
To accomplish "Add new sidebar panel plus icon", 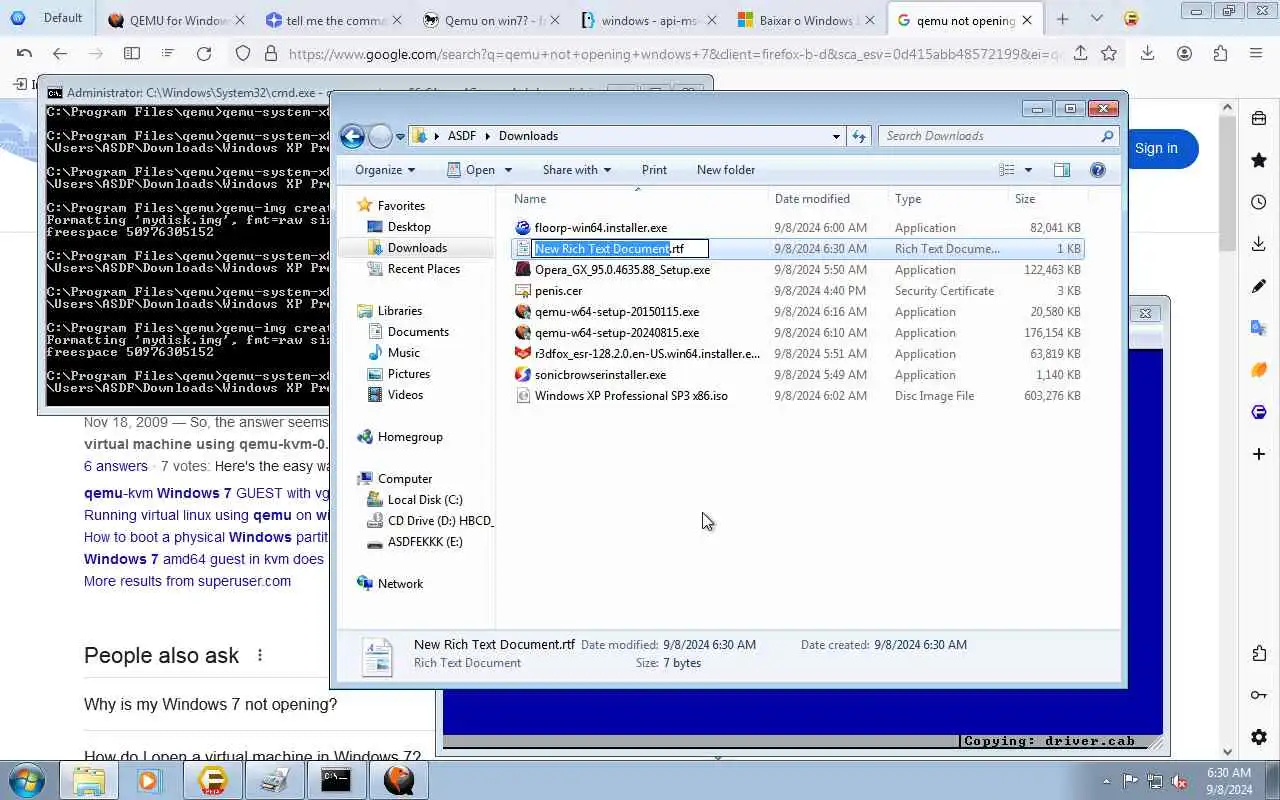I will pyautogui.click(x=1259, y=454).
